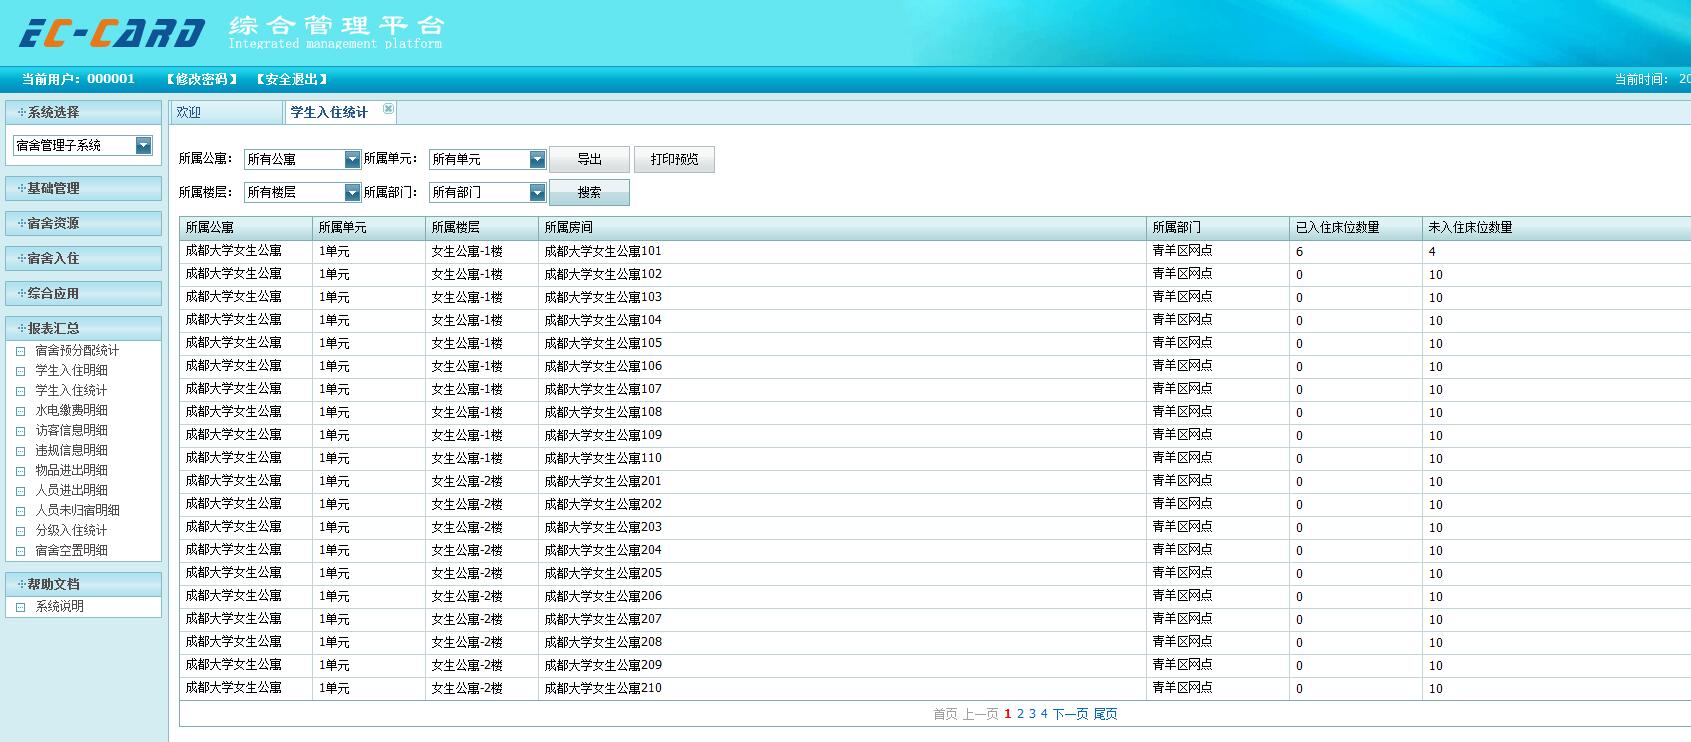Go to page 4 of results
The width and height of the screenshot is (1691, 742).
point(1044,714)
